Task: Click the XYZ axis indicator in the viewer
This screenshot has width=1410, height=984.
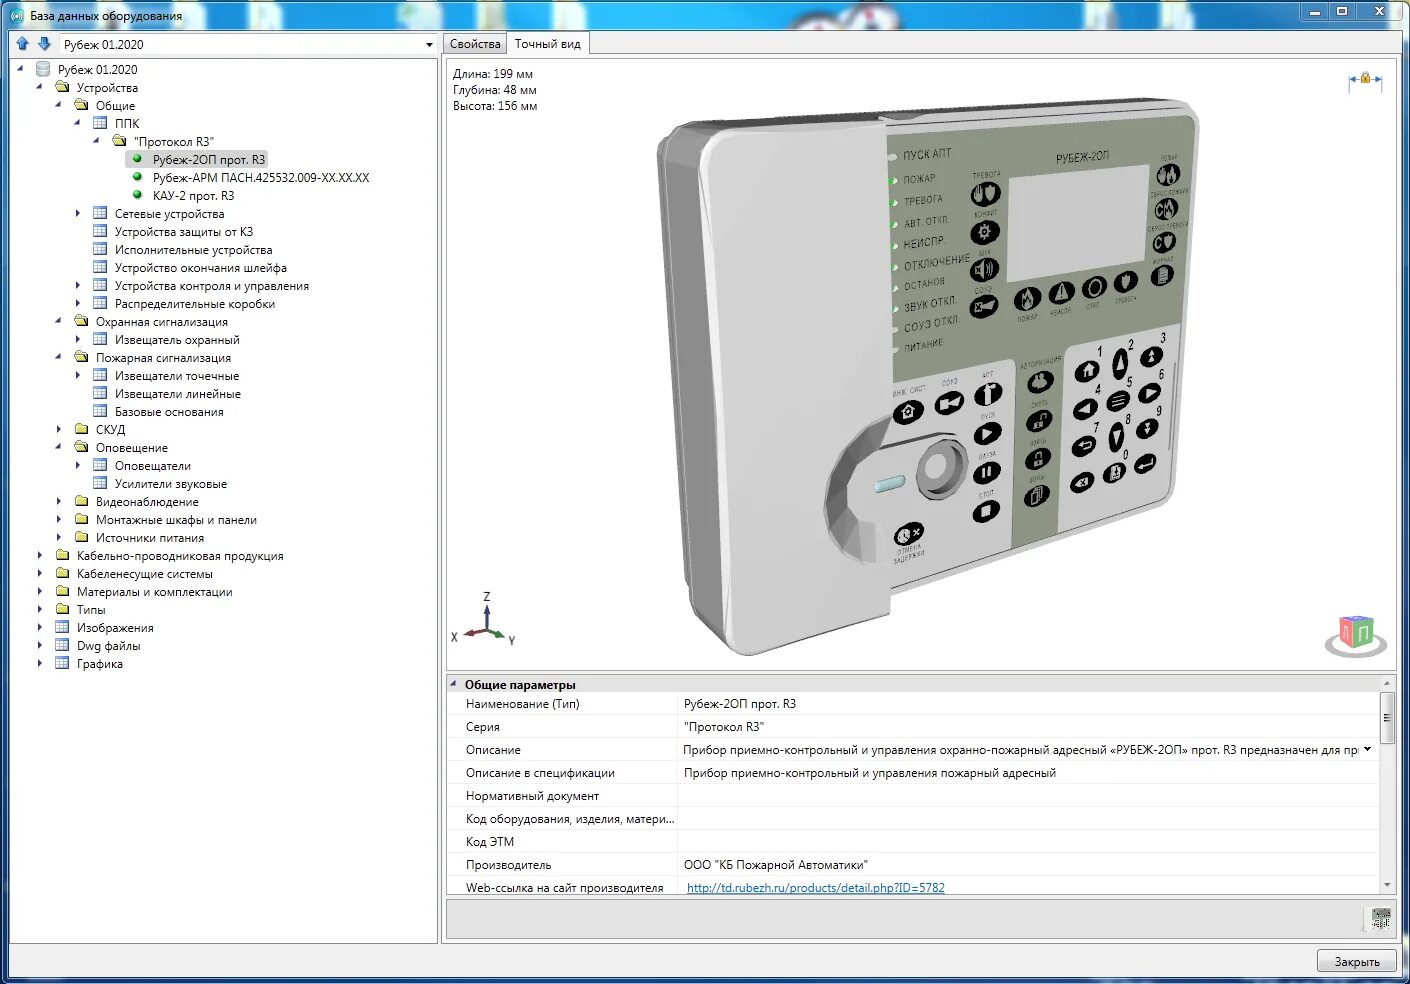Action: pyautogui.click(x=484, y=619)
